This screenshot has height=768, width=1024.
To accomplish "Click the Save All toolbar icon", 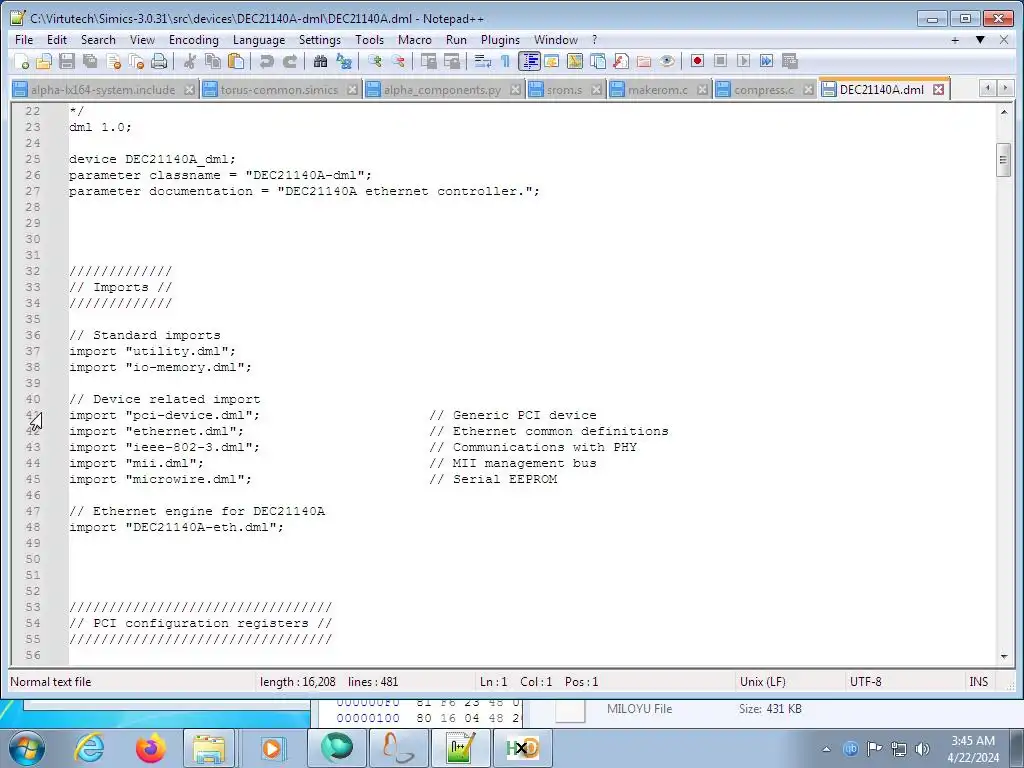I will point(90,61).
